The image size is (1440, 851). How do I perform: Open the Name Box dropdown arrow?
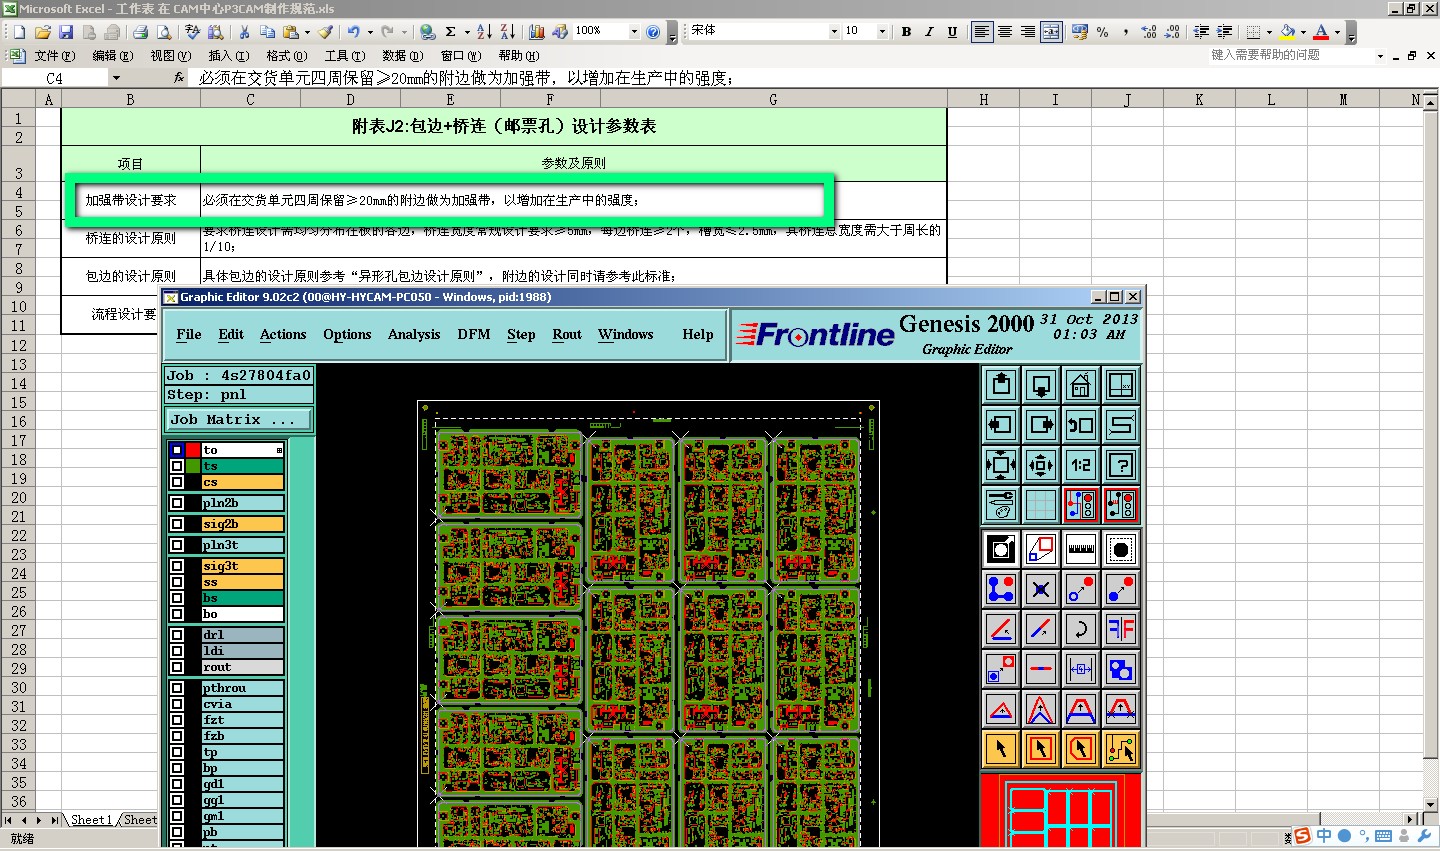116,78
